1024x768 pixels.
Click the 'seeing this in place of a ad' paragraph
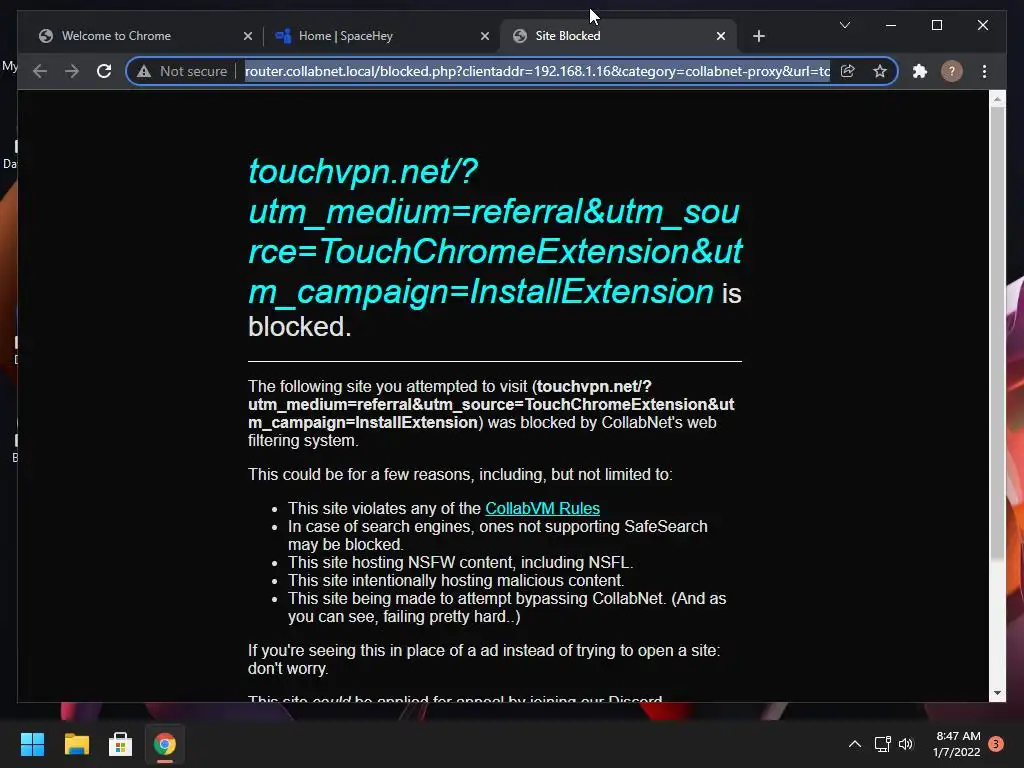pyautogui.click(x=484, y=660)
